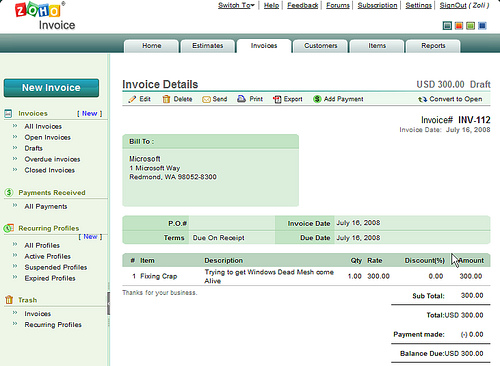Click the Recurring Profiles clock icon

[9, 228]
